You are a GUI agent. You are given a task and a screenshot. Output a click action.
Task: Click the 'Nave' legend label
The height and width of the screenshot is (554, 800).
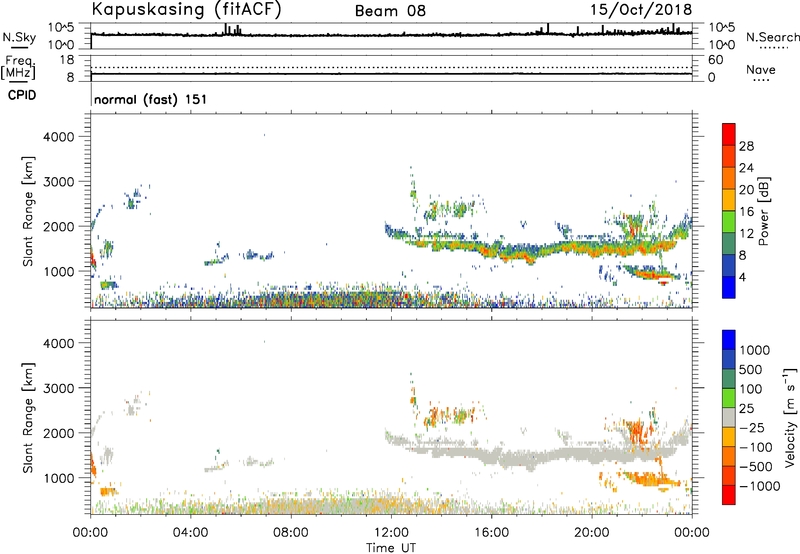(x=761, y=70)
